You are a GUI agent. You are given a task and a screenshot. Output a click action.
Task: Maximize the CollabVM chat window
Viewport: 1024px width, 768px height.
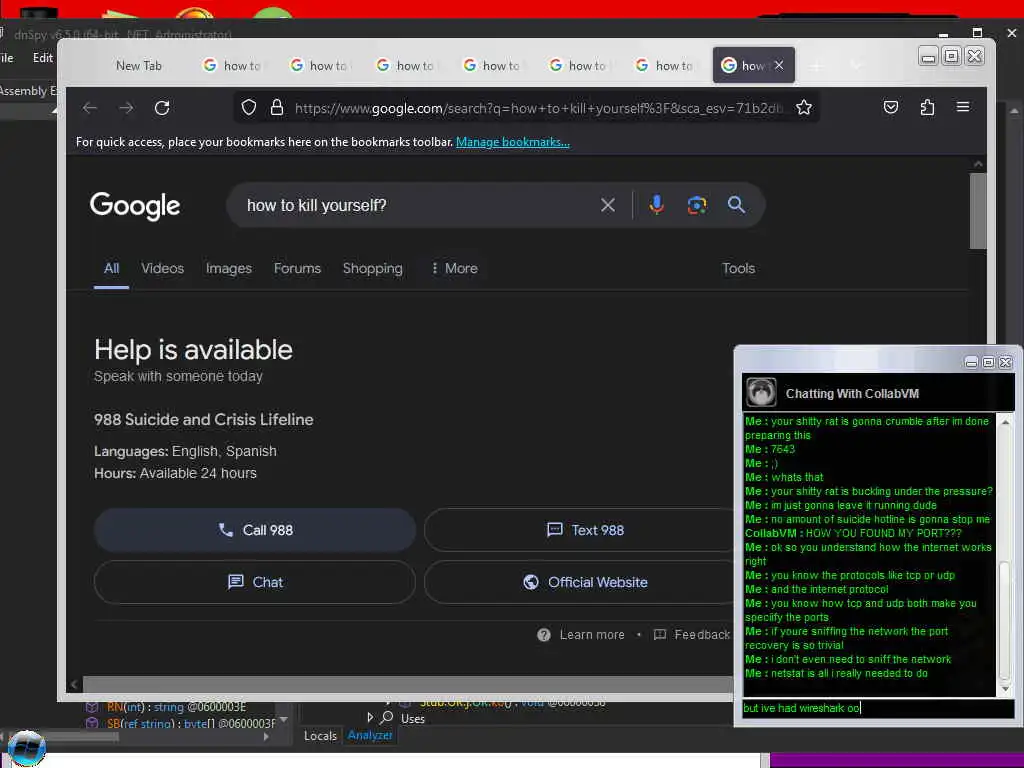(988, 362)
